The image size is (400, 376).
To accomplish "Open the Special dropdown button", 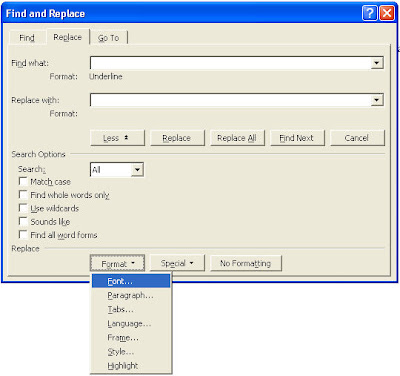I will pos(177,263).
